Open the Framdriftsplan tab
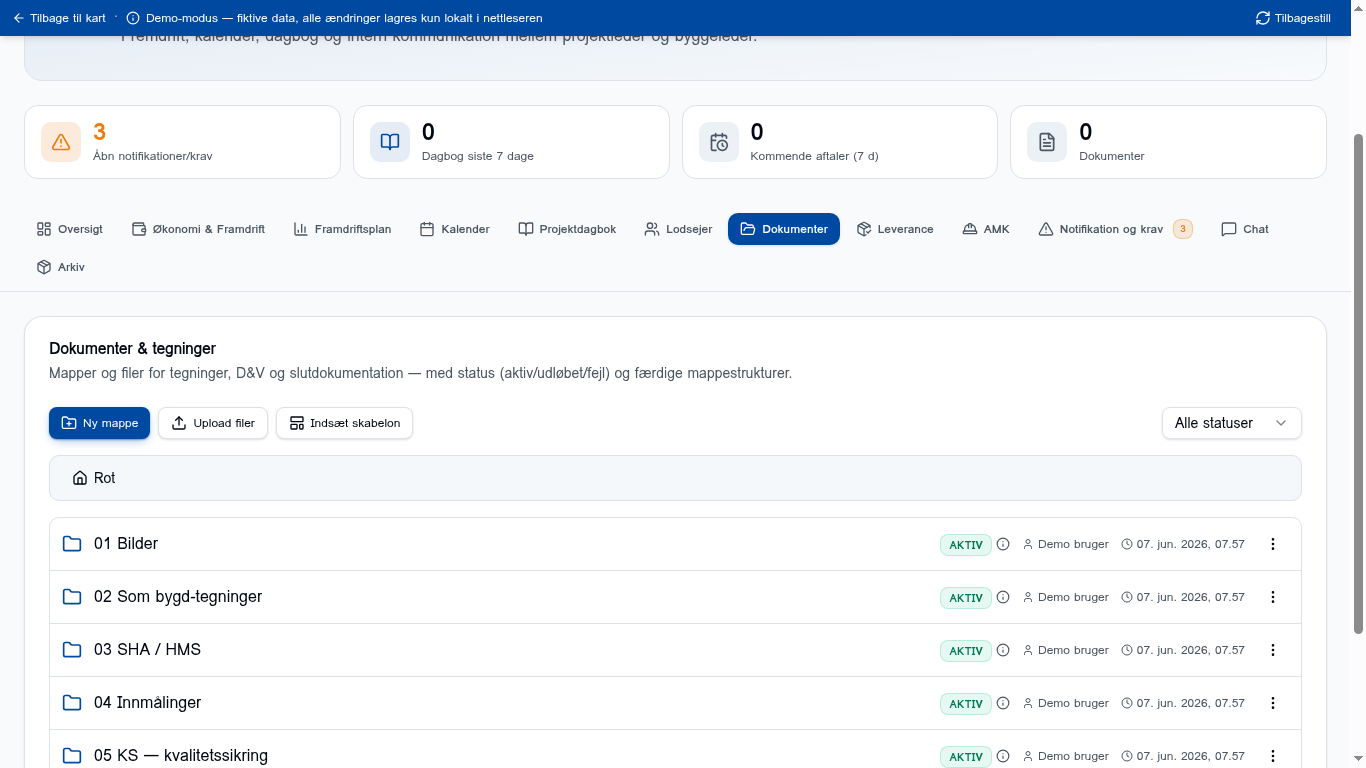This screenshot has height=768, width=1366. [342, 229]
